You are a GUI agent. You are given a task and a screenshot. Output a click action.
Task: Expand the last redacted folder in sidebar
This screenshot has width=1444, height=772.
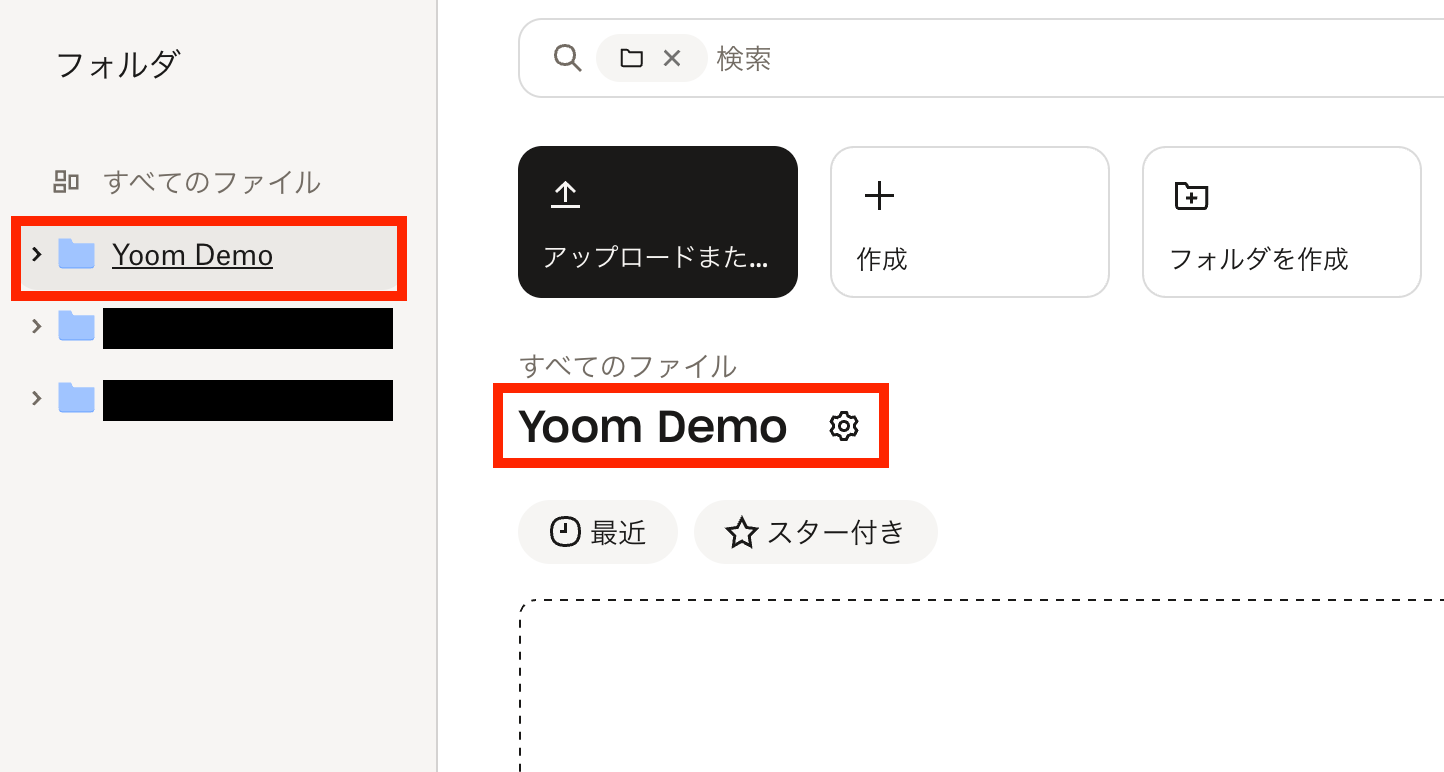(x=37, y=398)
